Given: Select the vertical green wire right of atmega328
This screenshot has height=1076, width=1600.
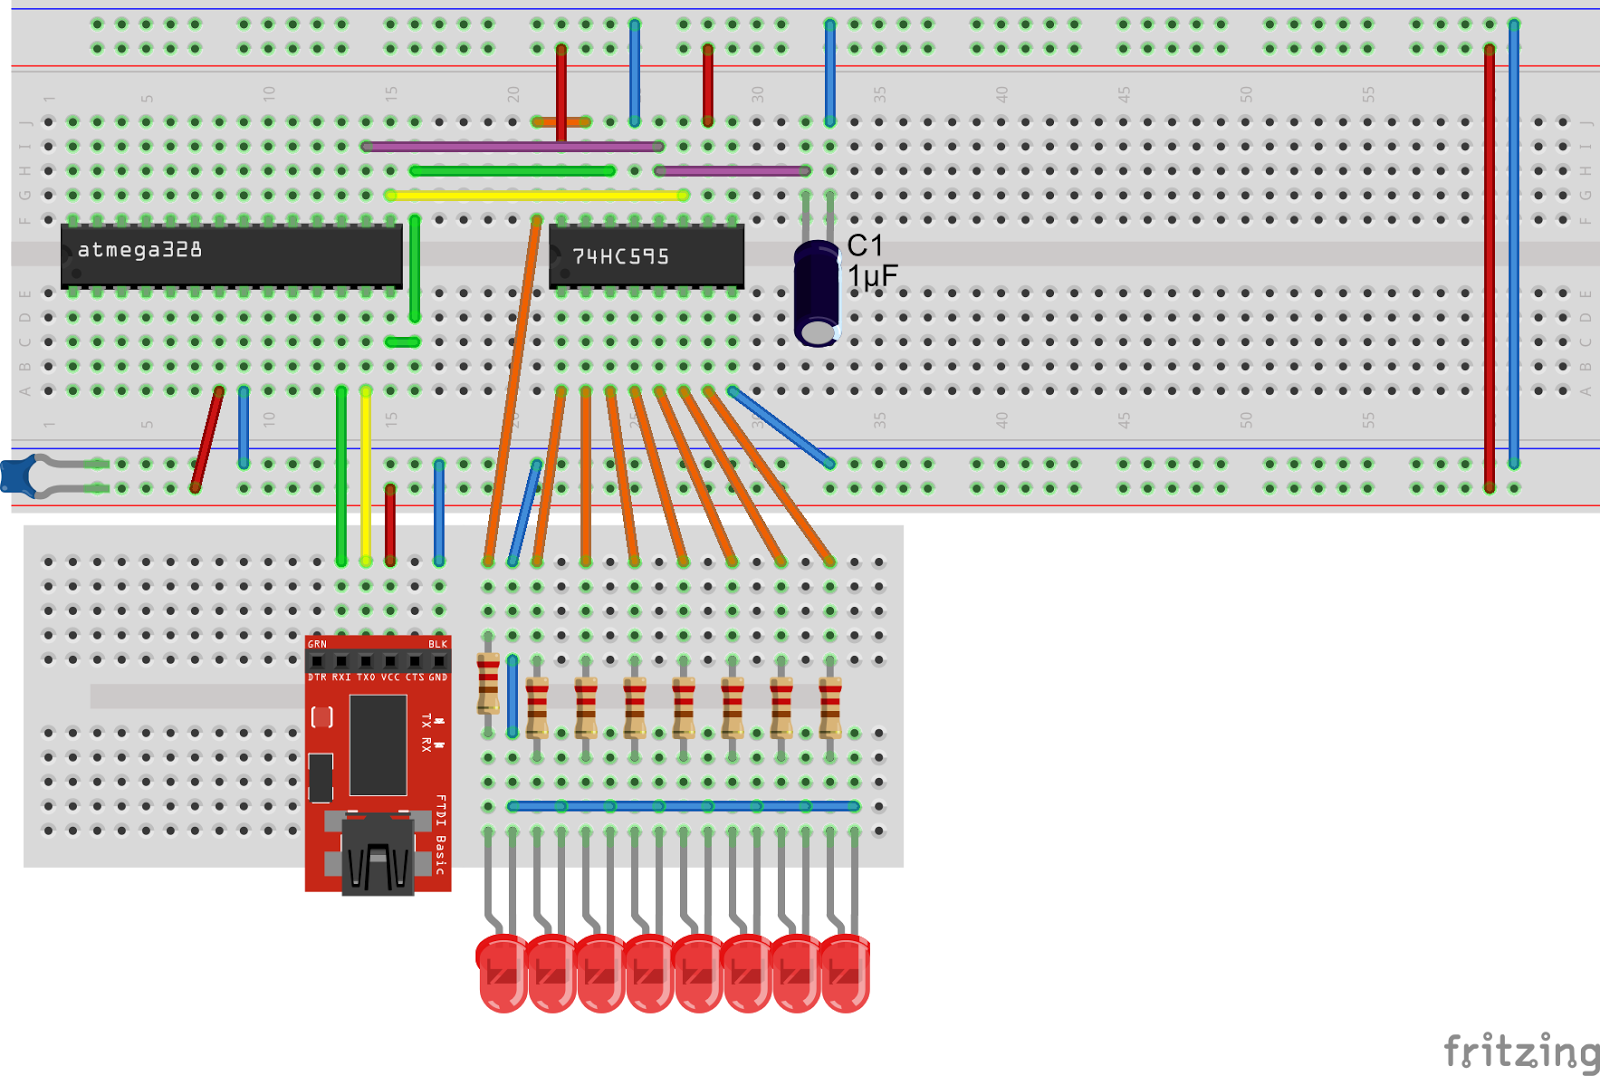Looking at the screenshot, I should (x=415, y=268).
